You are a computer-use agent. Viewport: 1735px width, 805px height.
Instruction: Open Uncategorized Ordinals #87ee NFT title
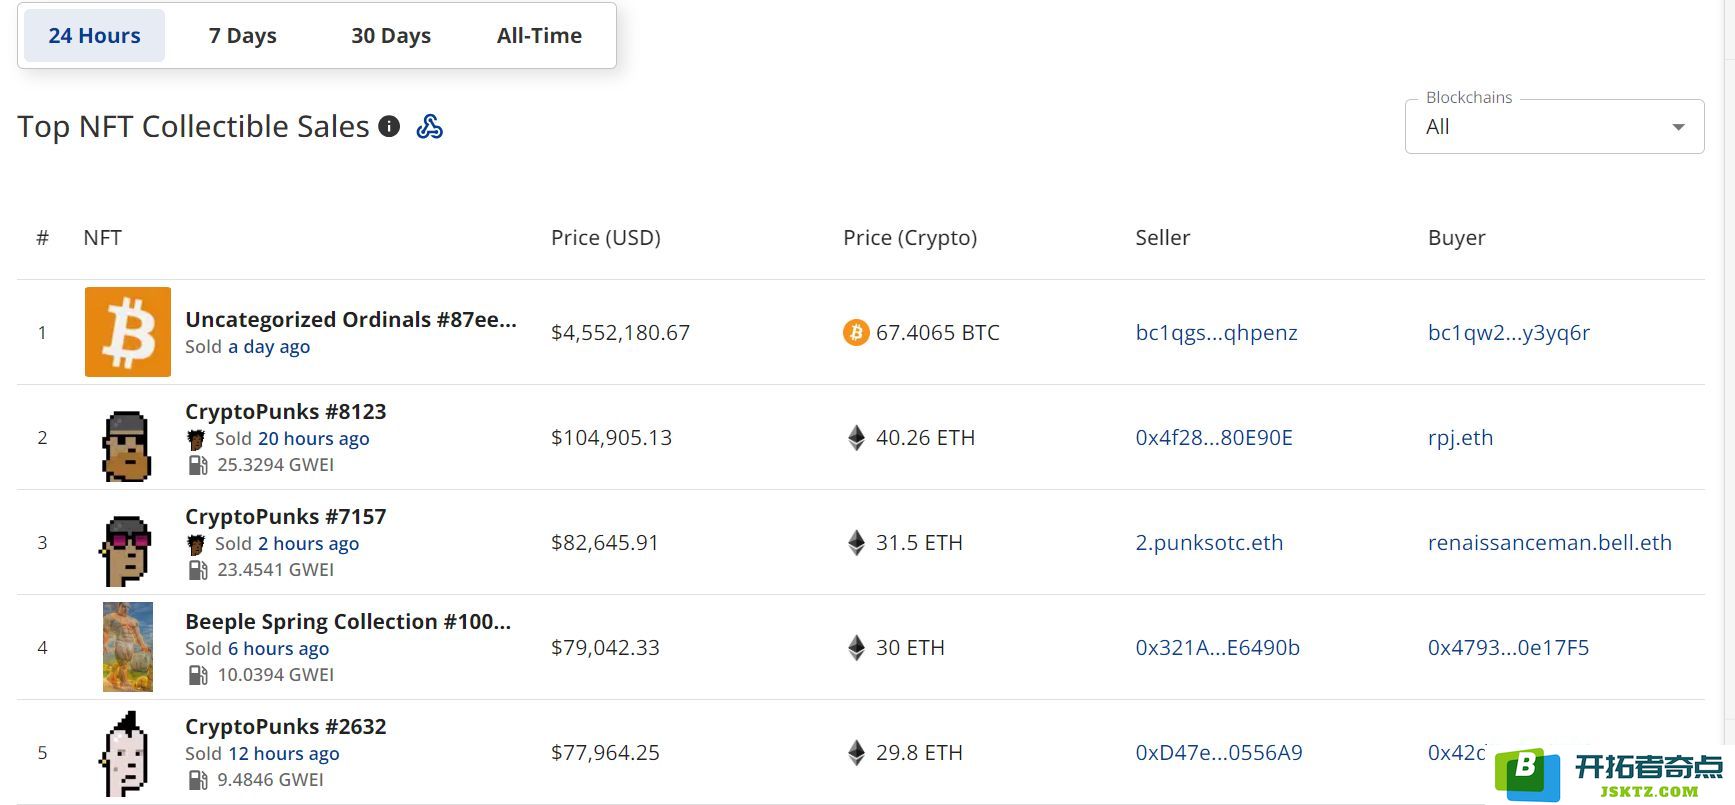click(350, 320)
